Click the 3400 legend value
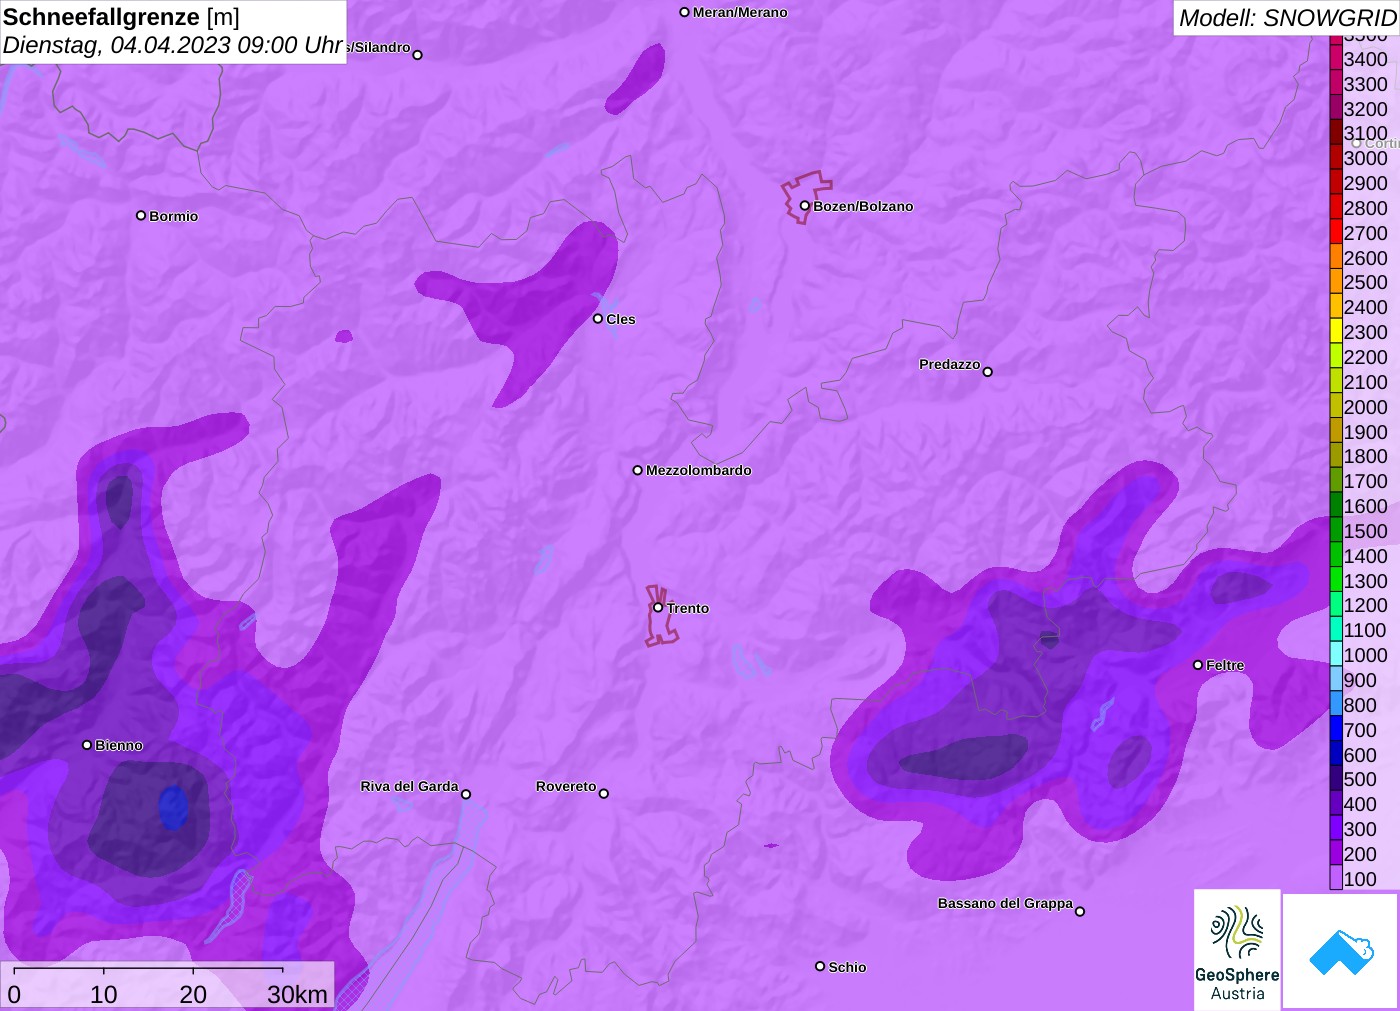This screenshot has height=1011, width=1400. (1365, 59)
